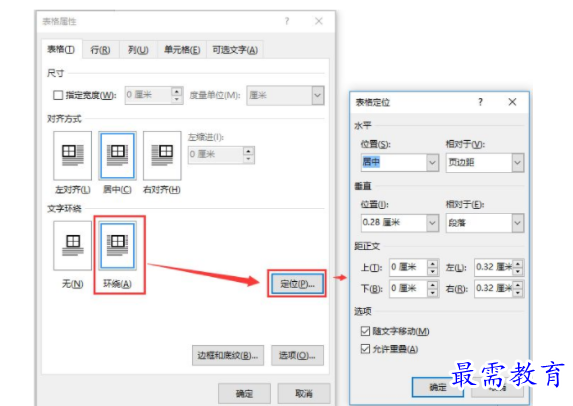The image size is (573, 406).
Task: Switch to the 列 tab
Action: pos(138,50)
